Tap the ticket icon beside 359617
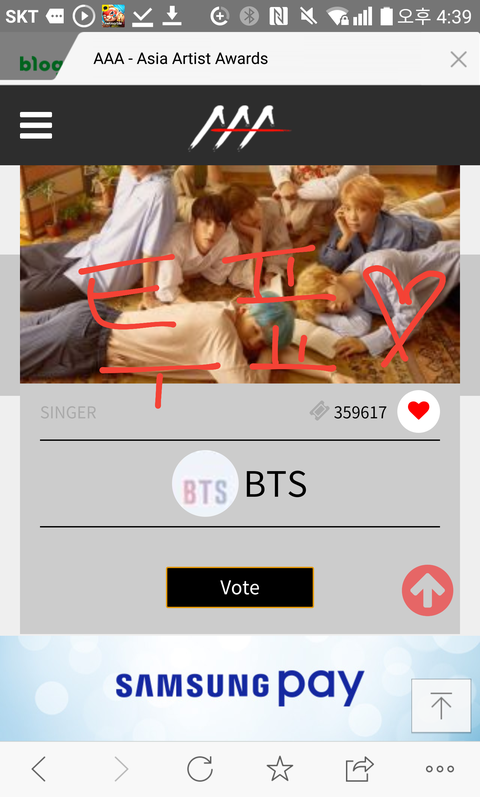 click(x=319, y=411)
